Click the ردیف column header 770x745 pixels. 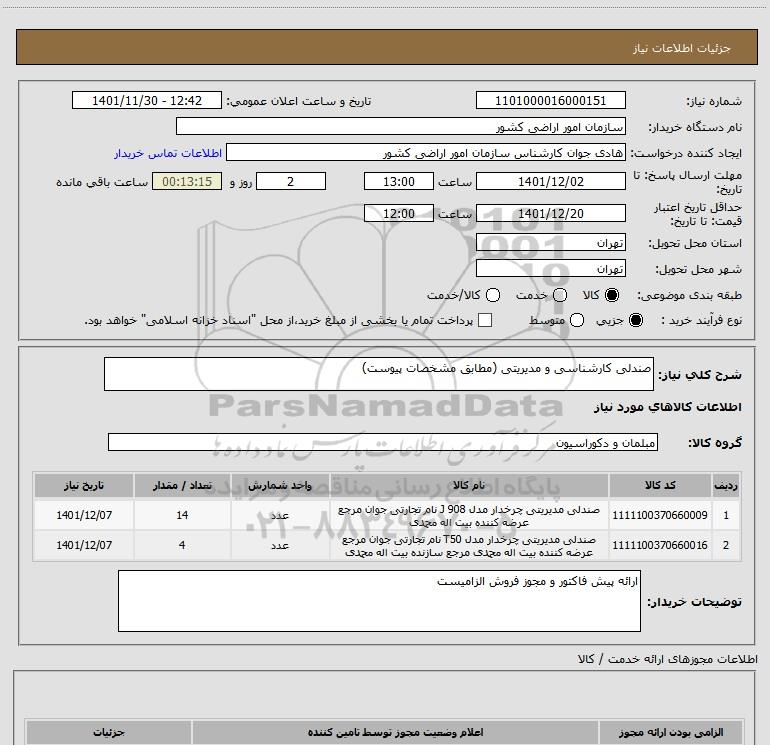coord(726,485)
